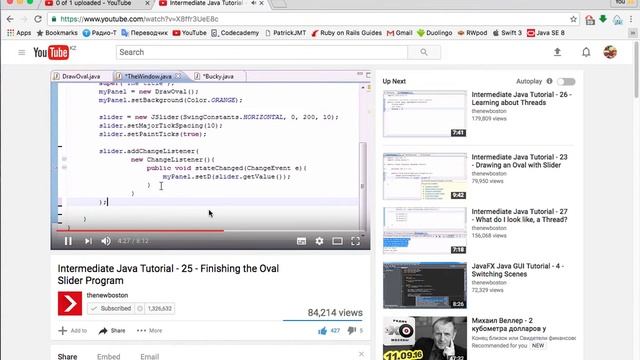Open video subtitles/captions button
This screenshot has height=360, width=640.
tap(301, 241)
